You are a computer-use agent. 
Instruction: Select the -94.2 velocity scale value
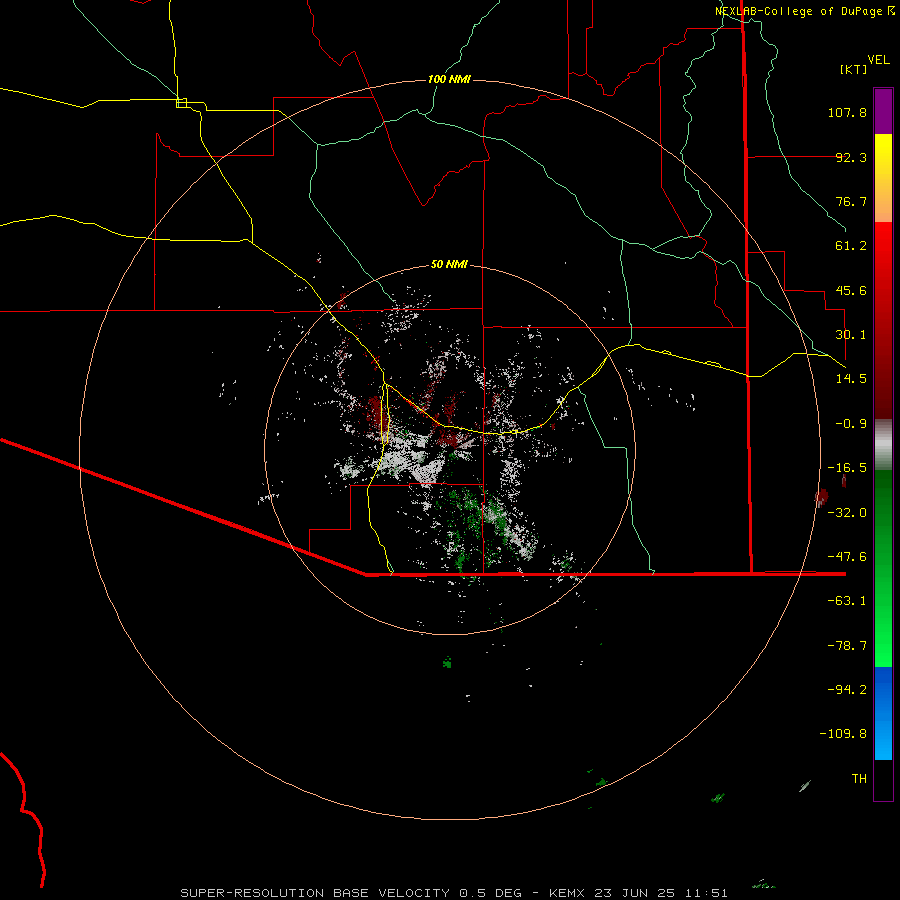pyautogui.click(x=847, y=690)
